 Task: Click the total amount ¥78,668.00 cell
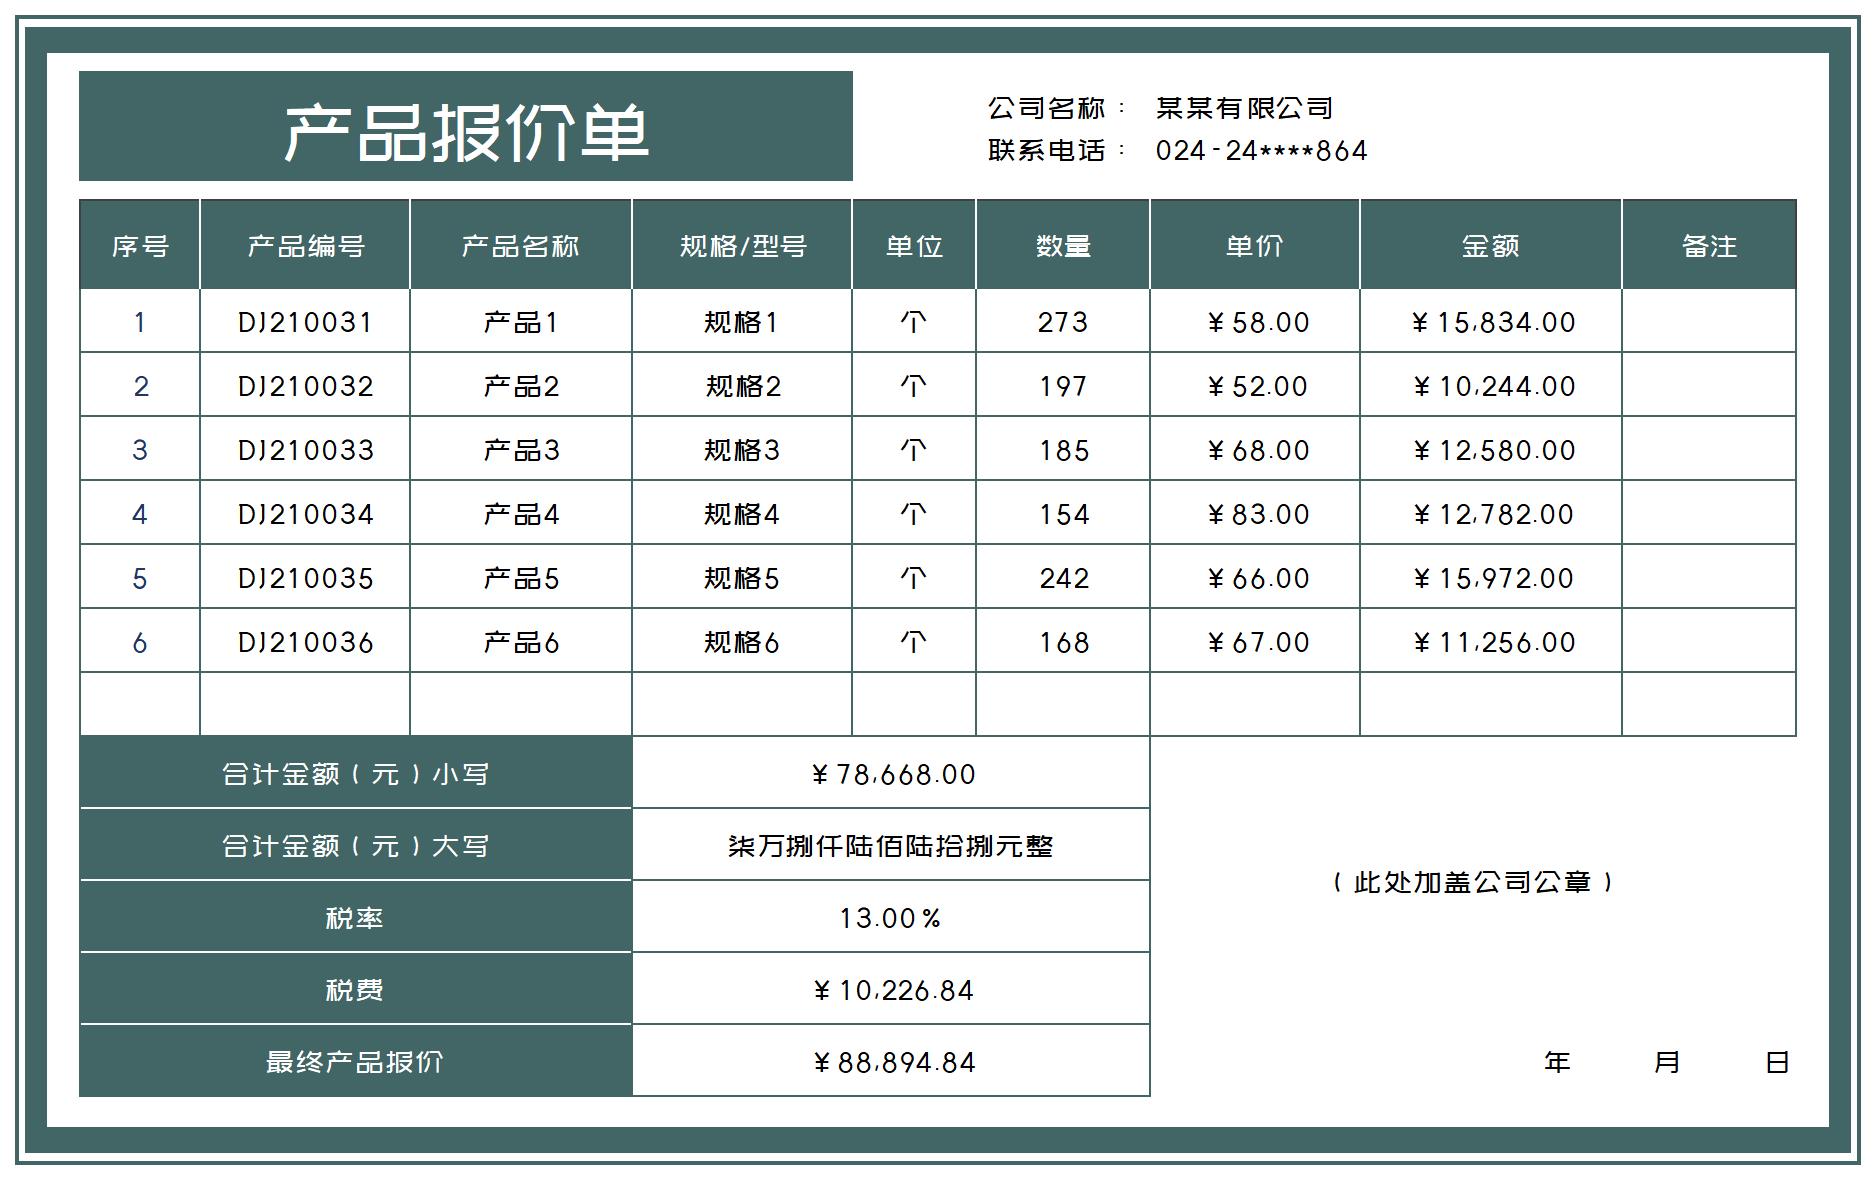click(x=891, y=773)
